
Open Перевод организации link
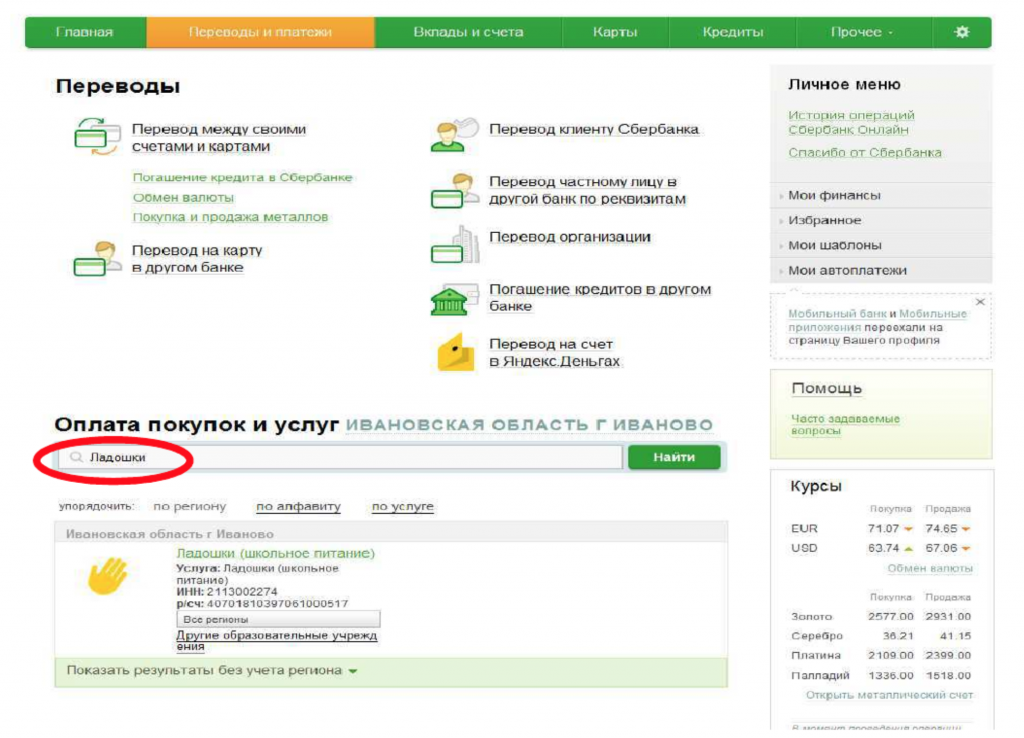click(x=570, y=237)
